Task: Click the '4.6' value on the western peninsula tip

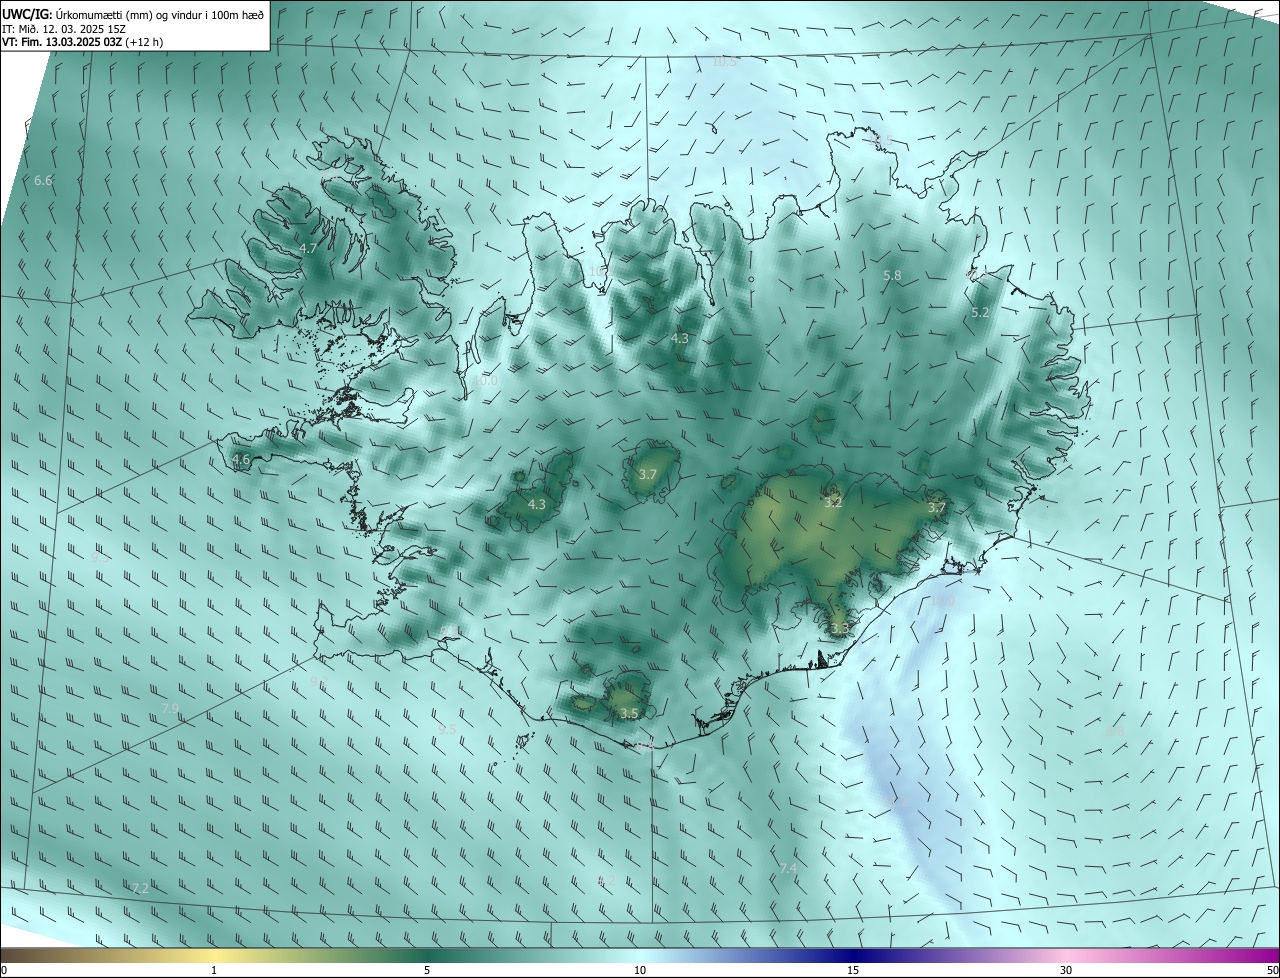Action: pyautogui.click(x=241, y=460)
